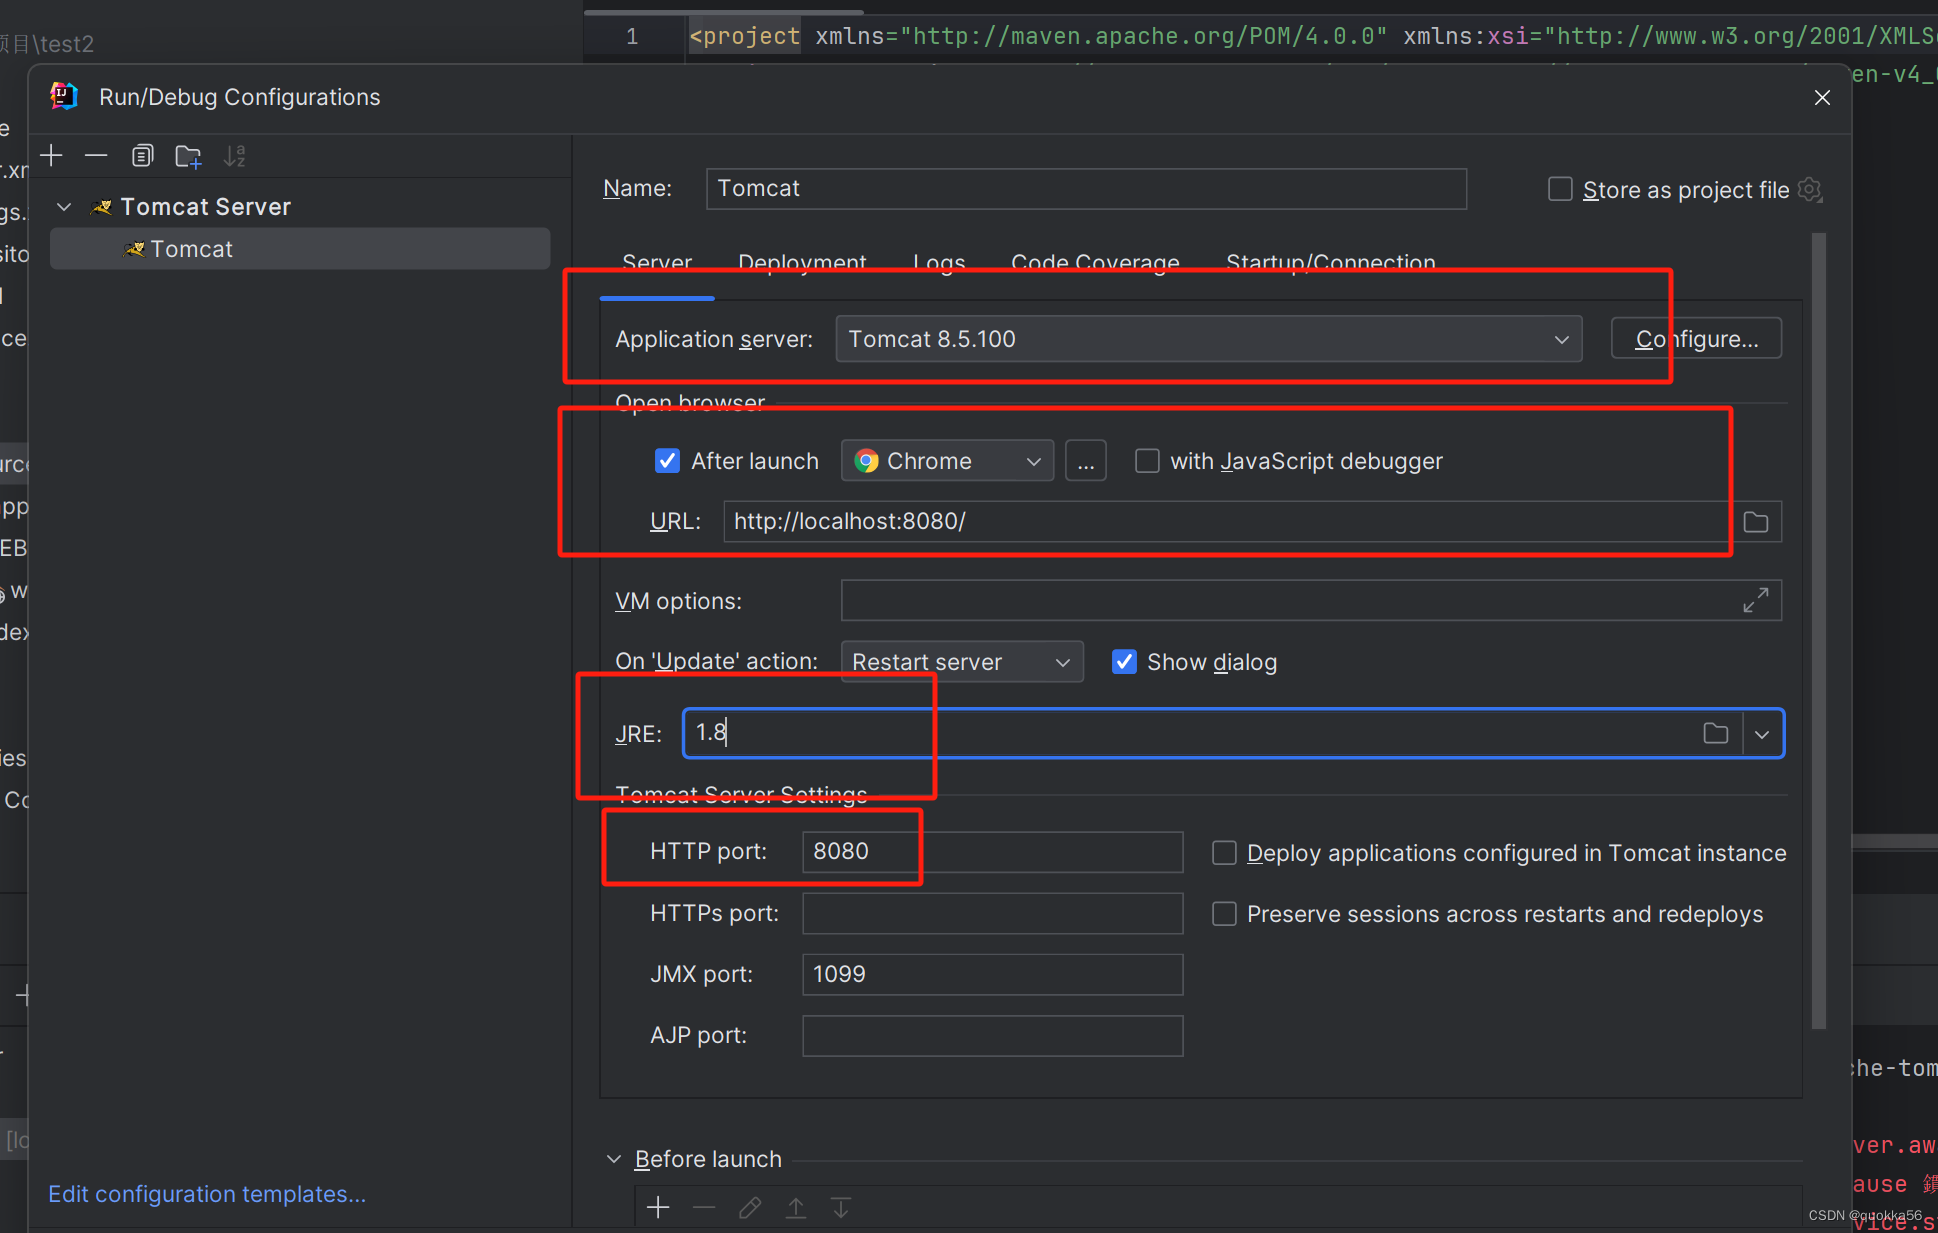Open the On Update action dropdown
Image resolution: width=1938 pixels, height=1233 pixels.
(x=962, y=662)
